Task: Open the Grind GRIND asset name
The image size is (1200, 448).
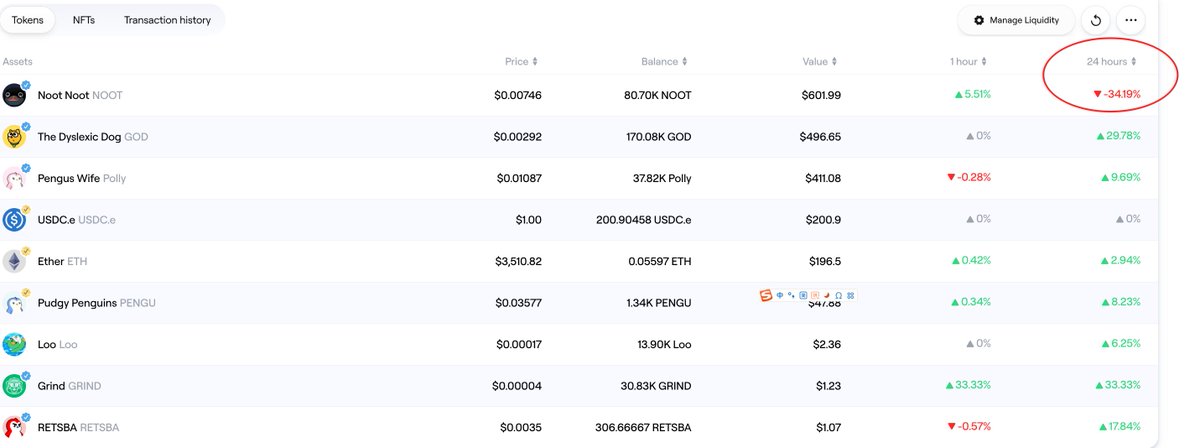Action: pyautogui.click(x=69, y=386)
